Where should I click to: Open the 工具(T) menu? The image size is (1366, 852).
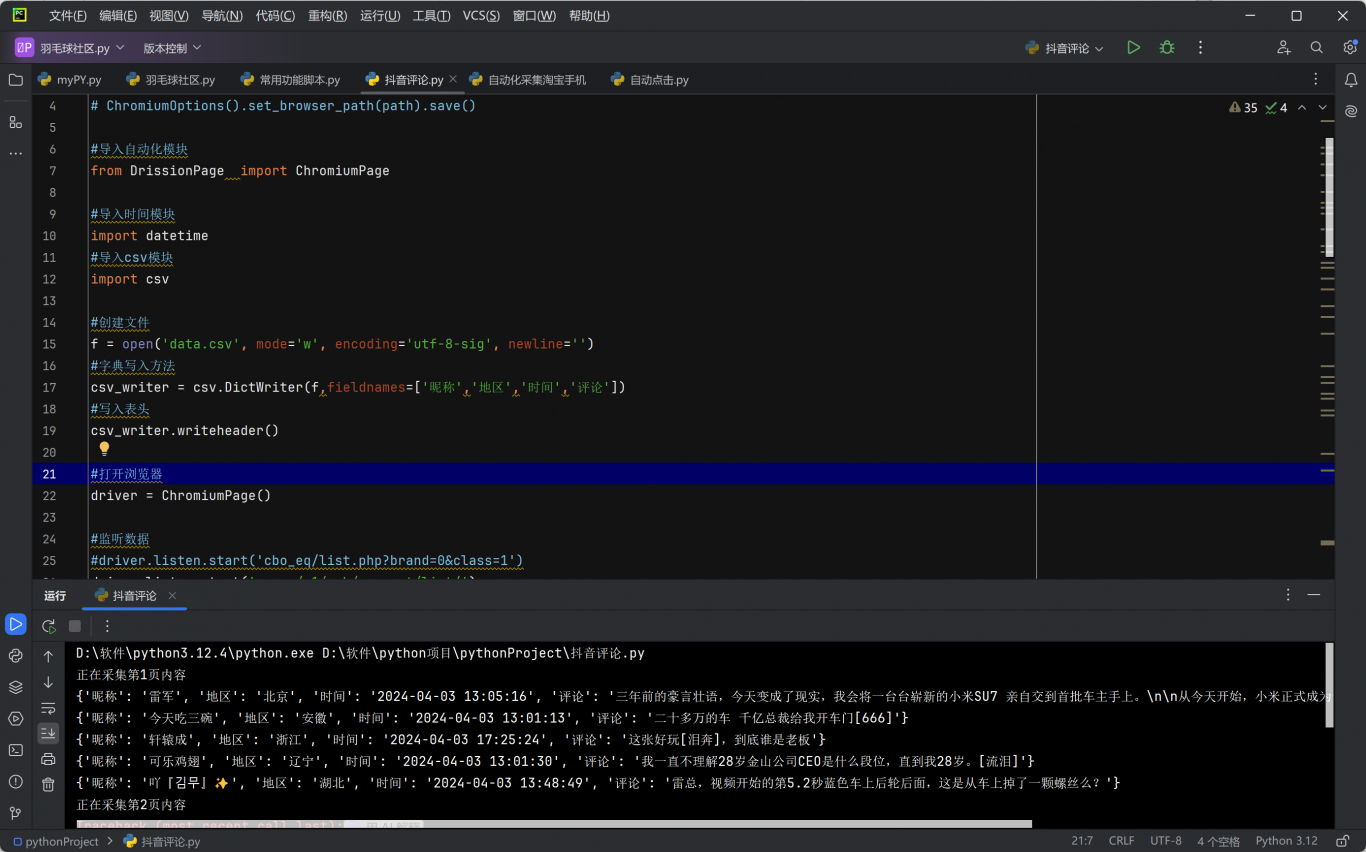tap(432, 16)
